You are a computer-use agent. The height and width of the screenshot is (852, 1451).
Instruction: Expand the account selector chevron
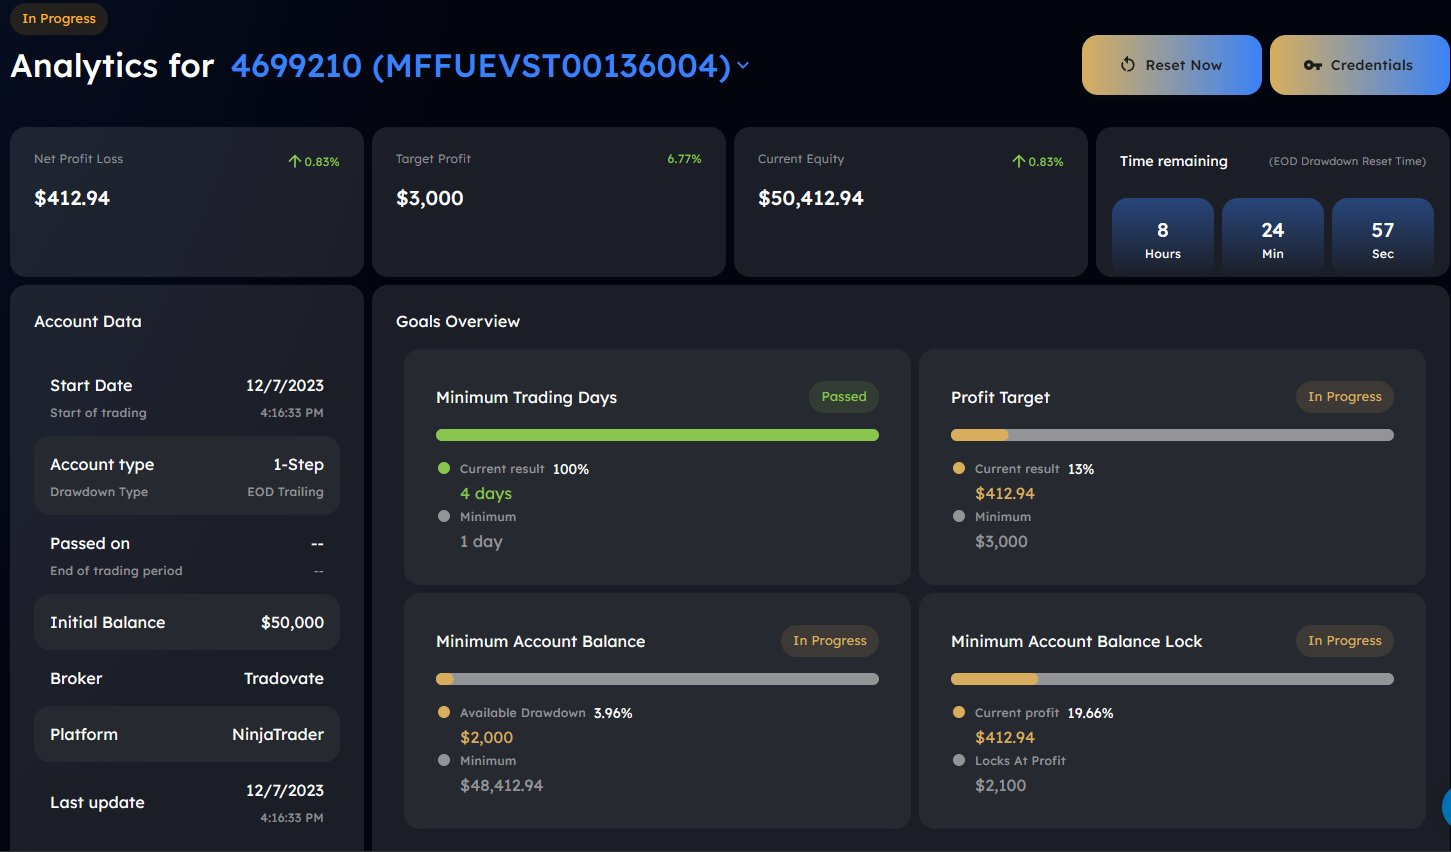tap(743, 66)
